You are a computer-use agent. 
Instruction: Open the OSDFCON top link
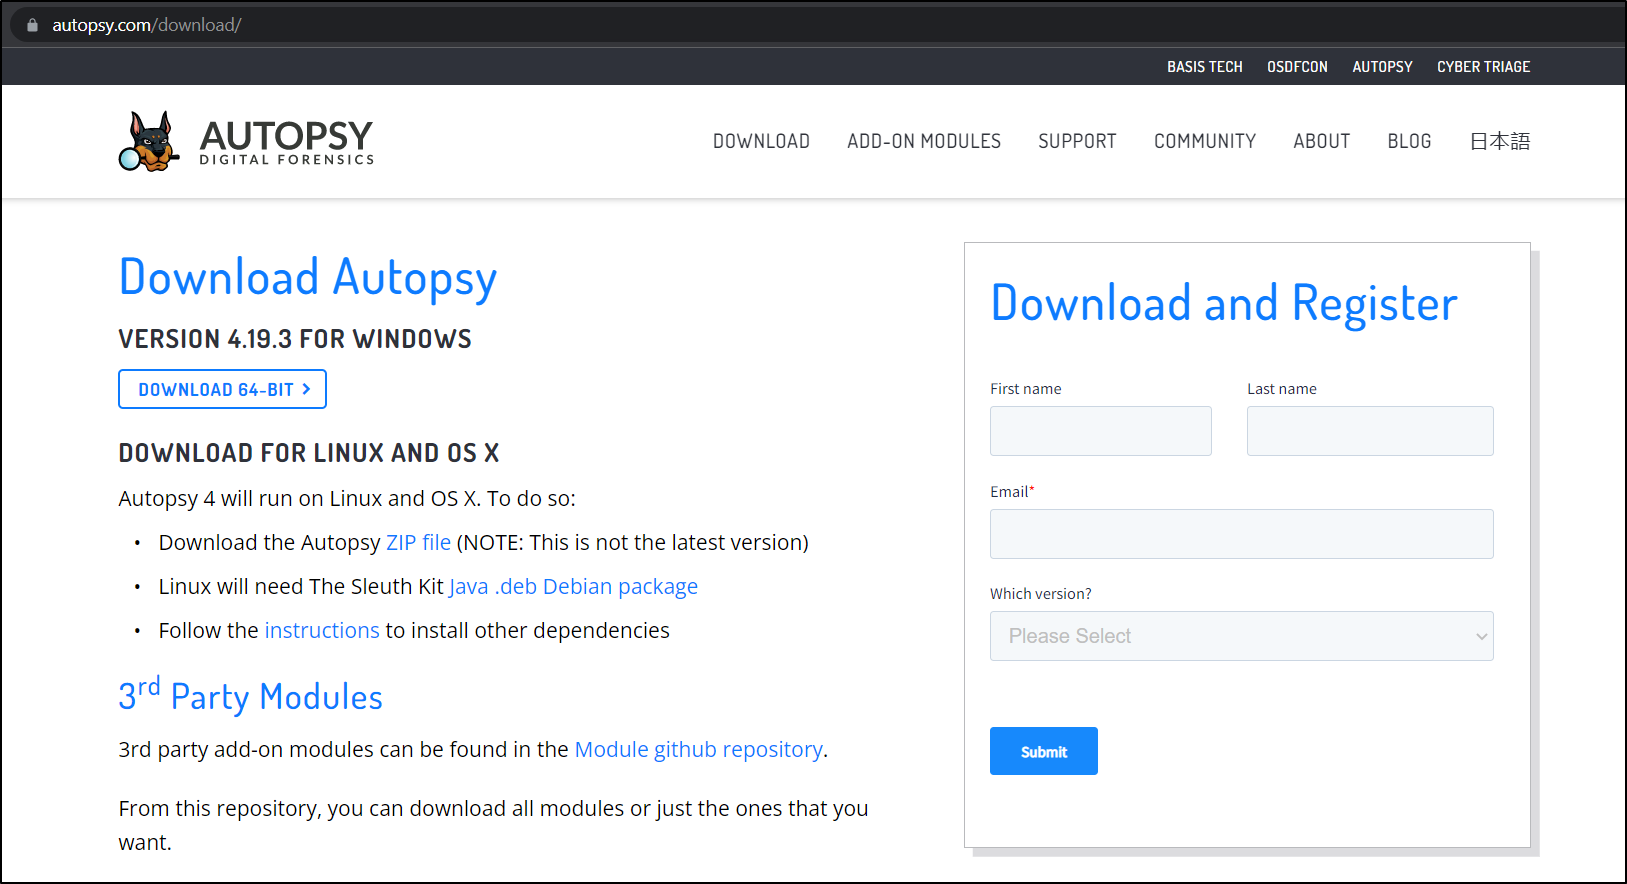coord(1297,67)
